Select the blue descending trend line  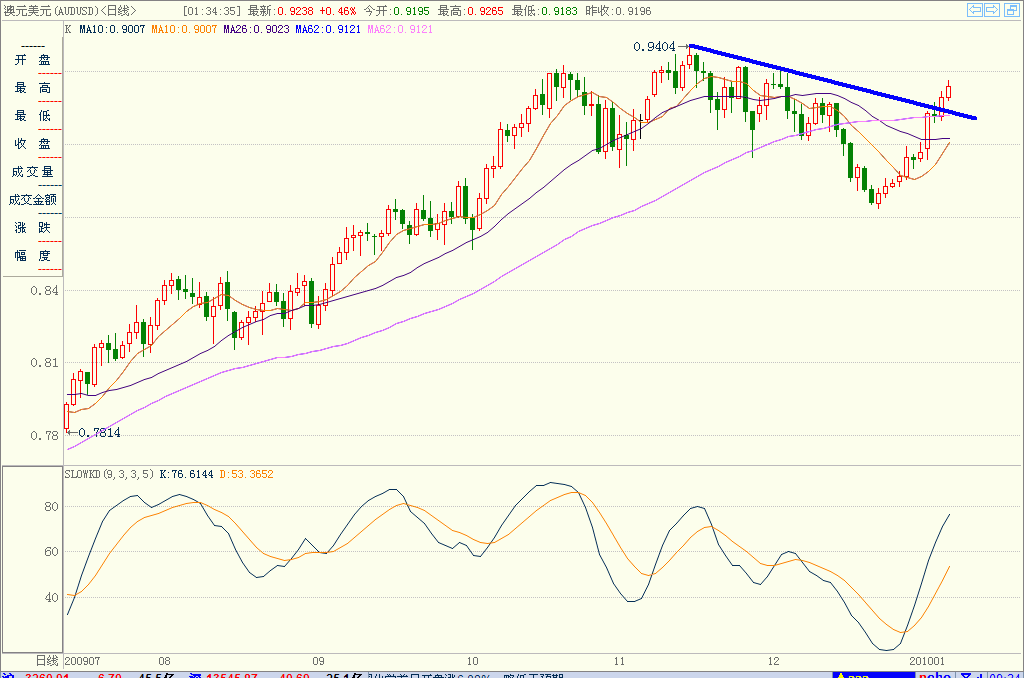[x=833, y=82]
